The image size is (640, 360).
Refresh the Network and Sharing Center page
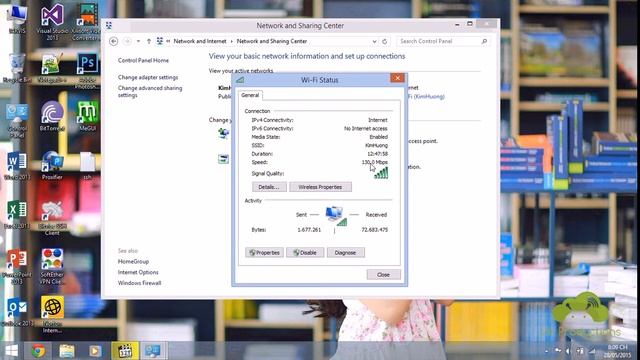[x=384, y=41]
